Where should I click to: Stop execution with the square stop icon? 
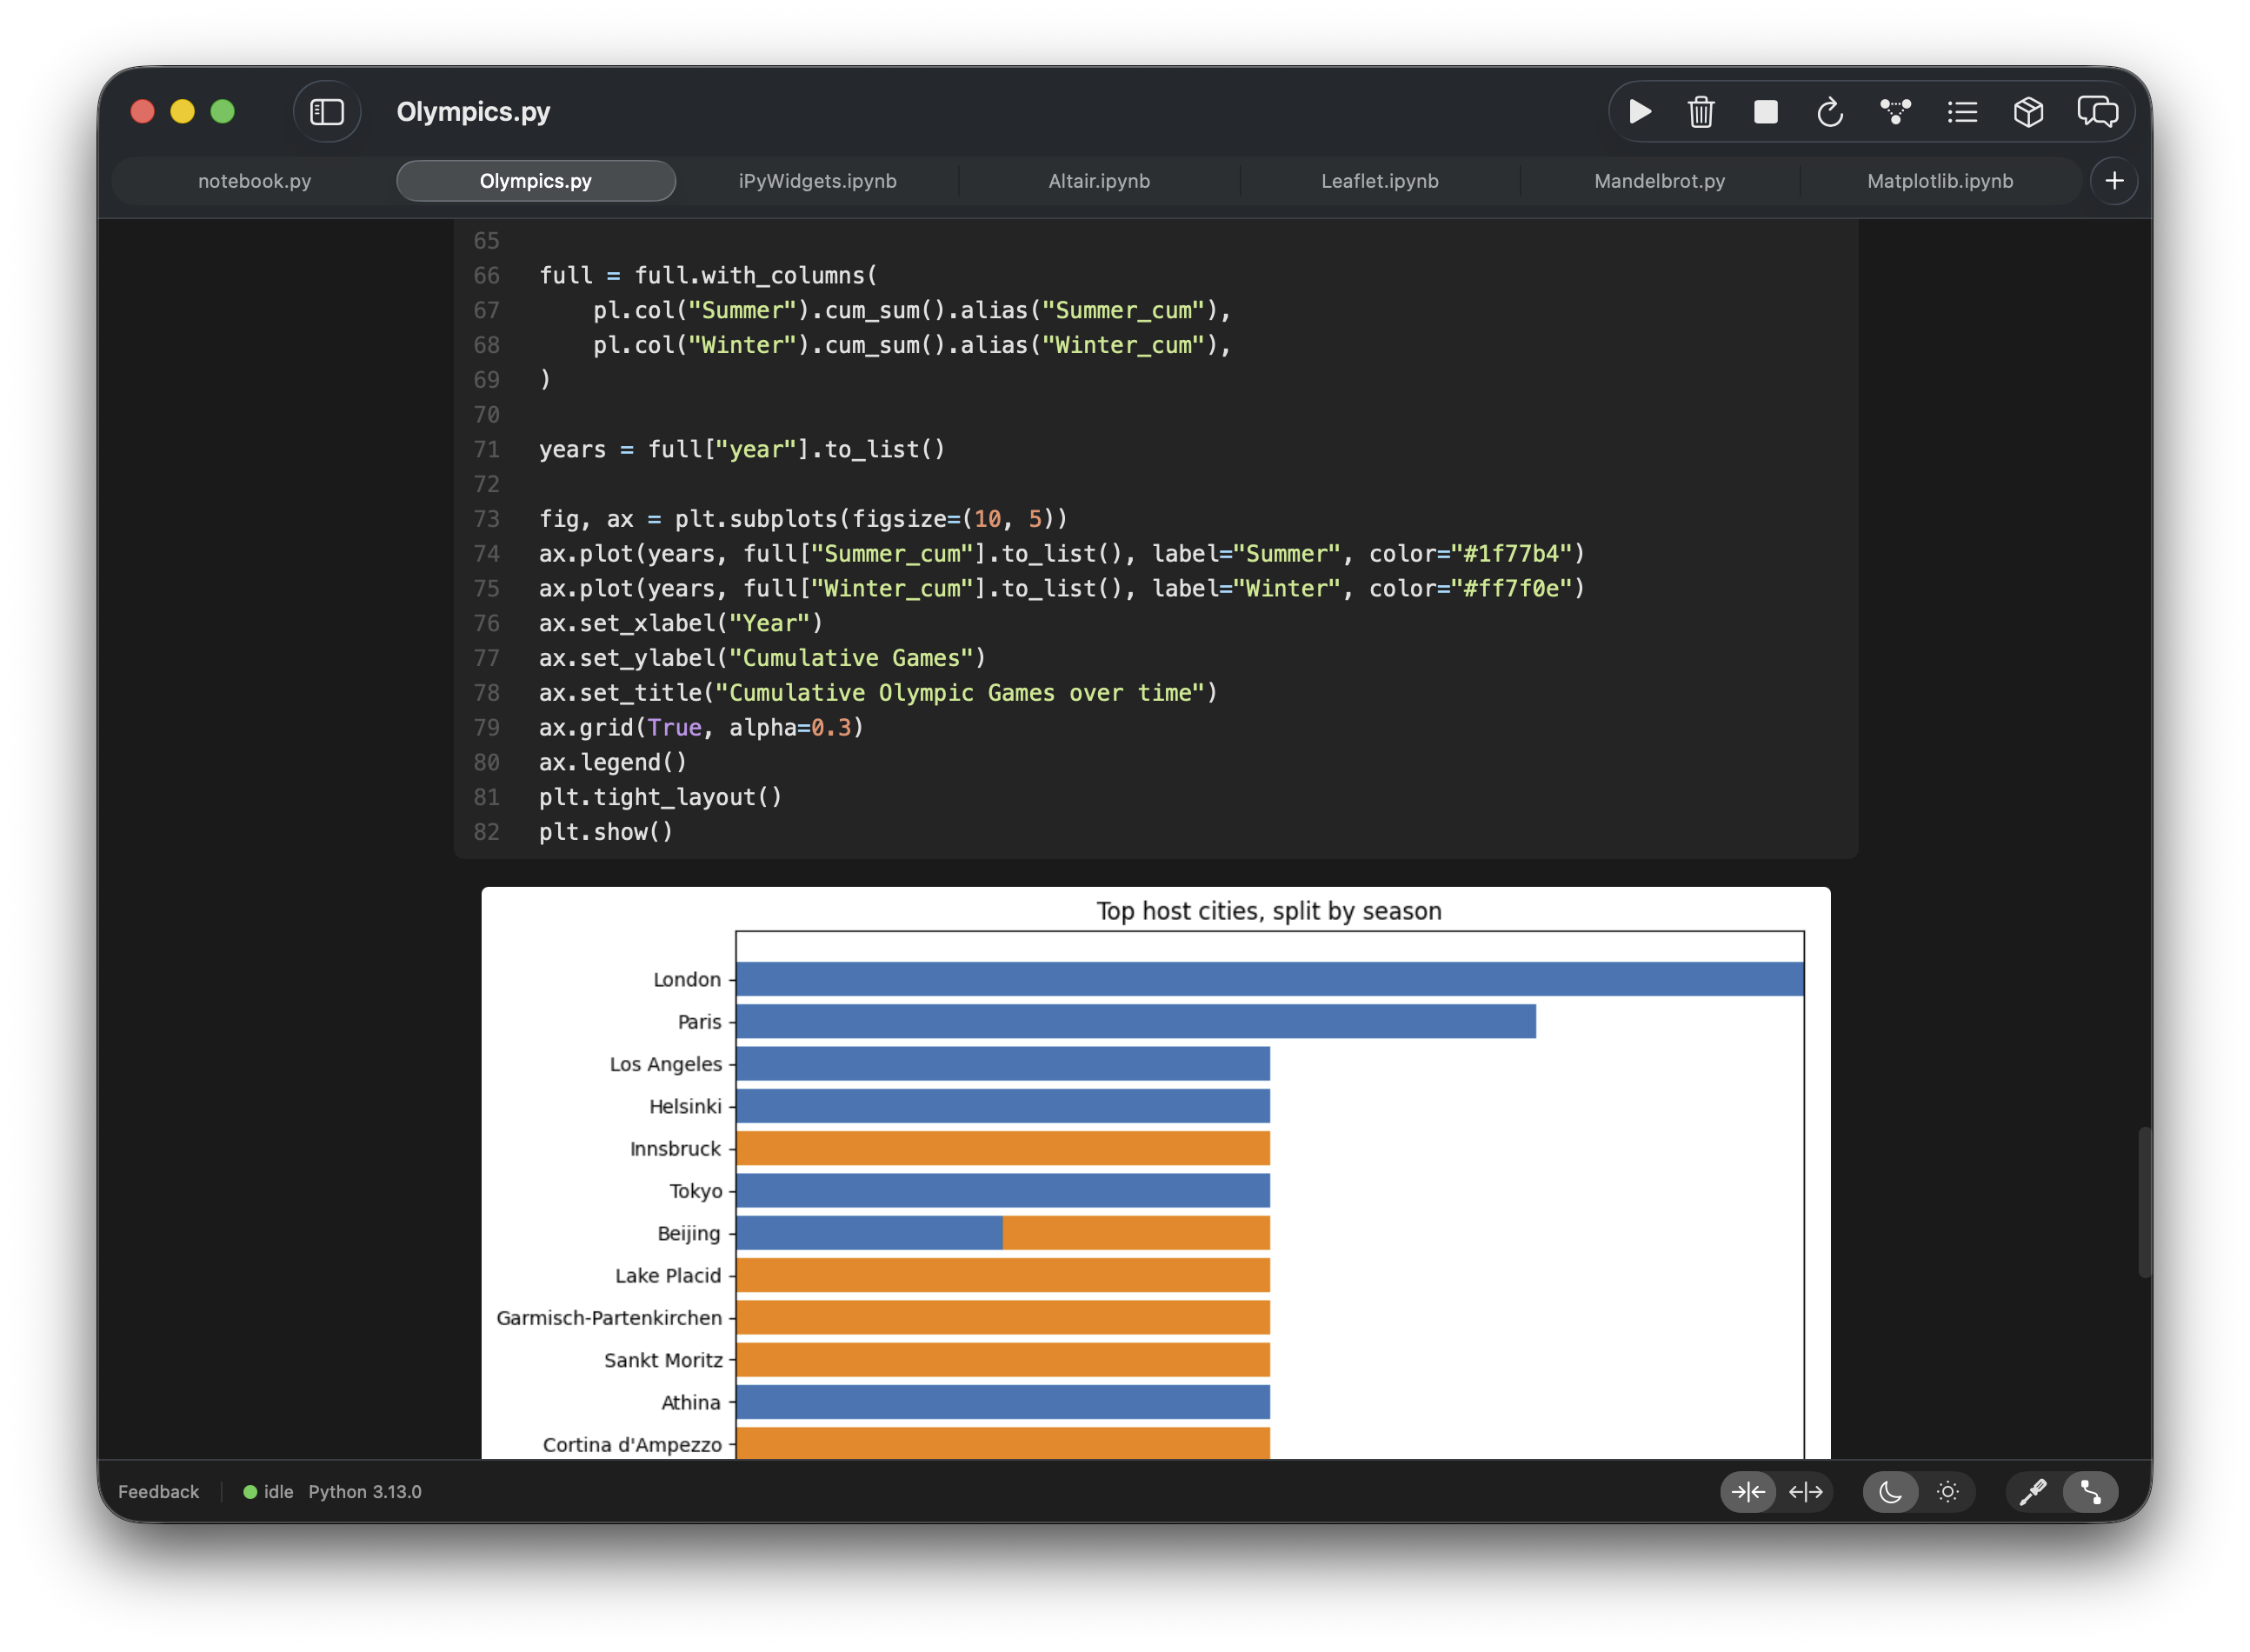[x=1766, y=112]
